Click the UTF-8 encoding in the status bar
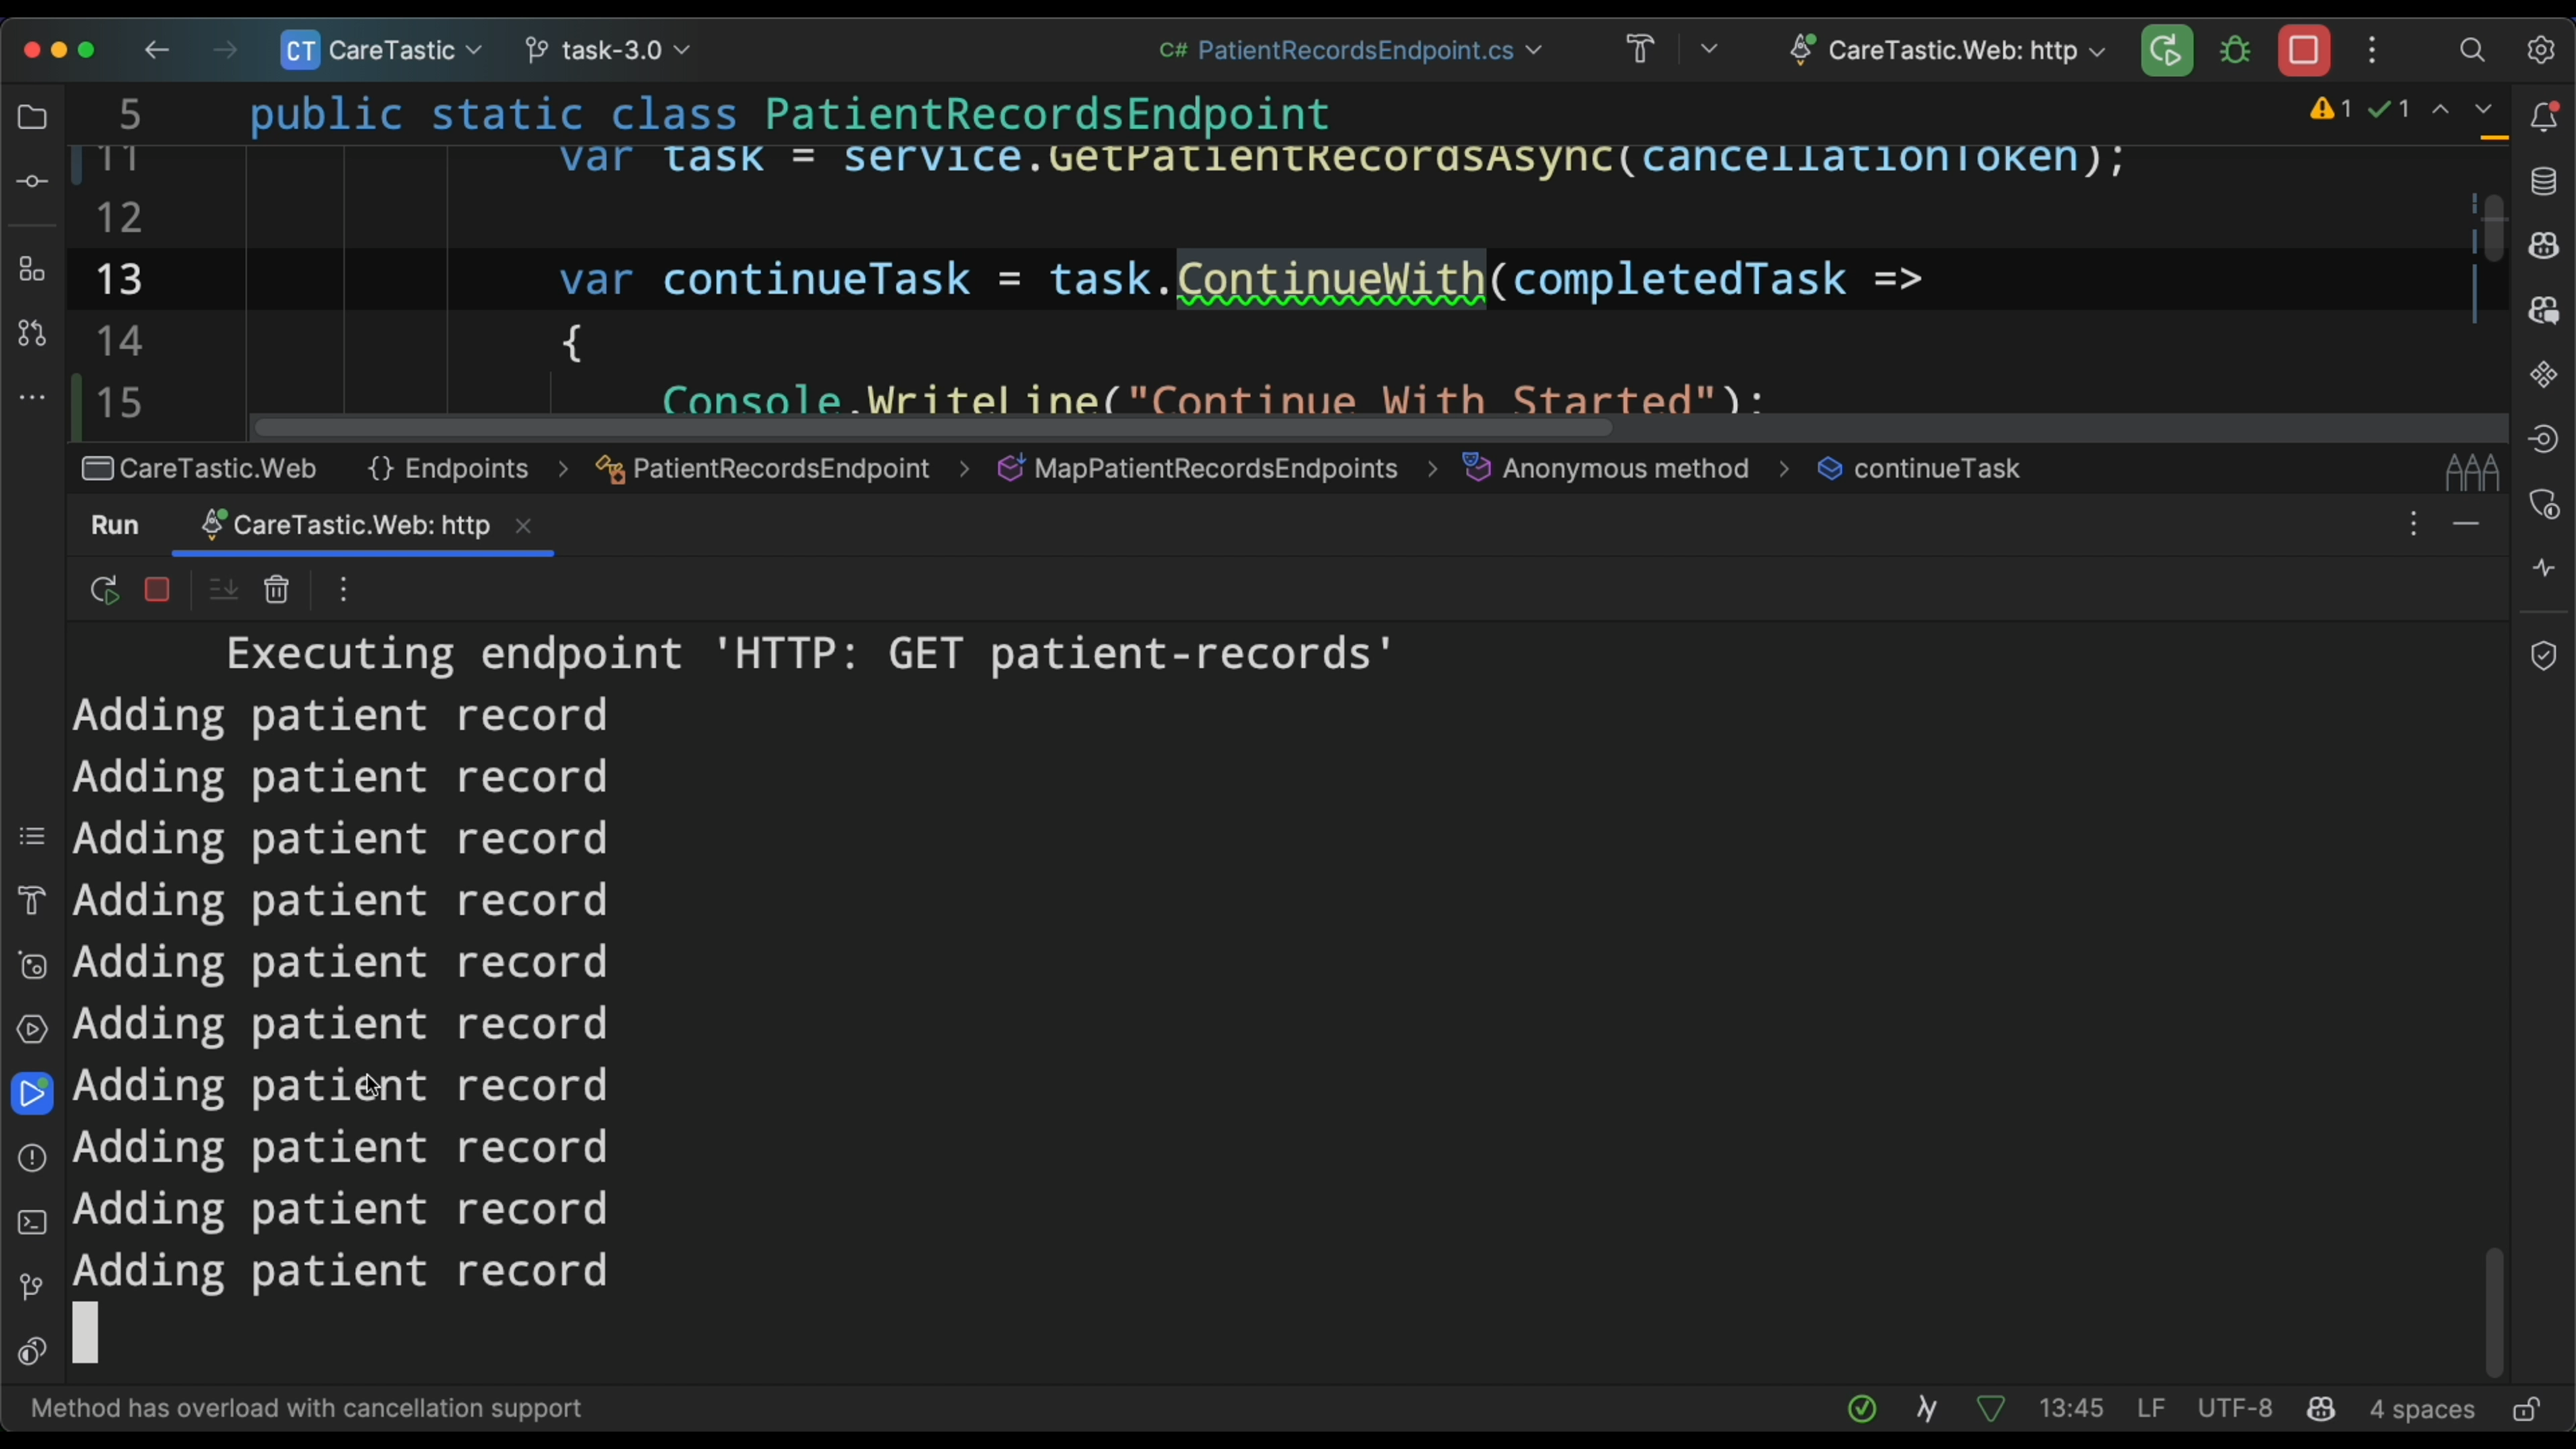The height and width of the screenshot is (1449, 2576). [2234, 1409]
